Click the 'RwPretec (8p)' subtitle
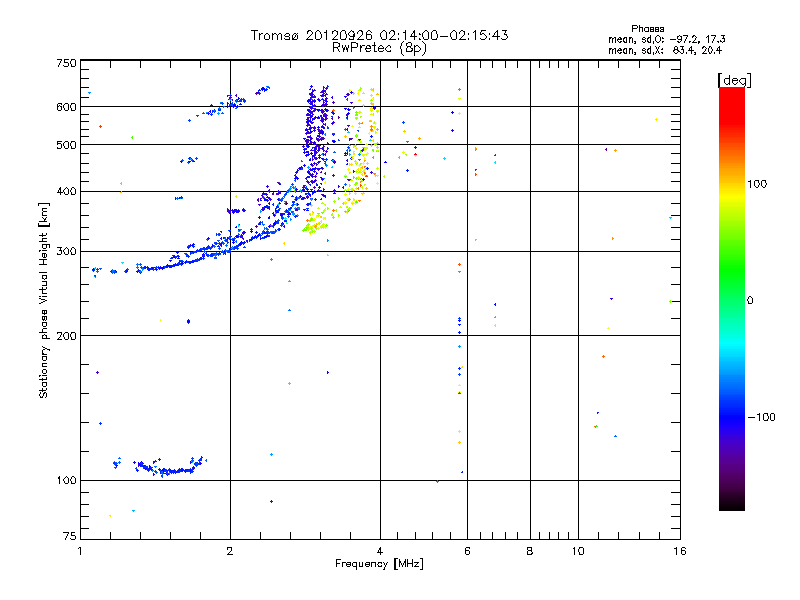This screenshot has width=800, height=600. tap(379, 48)
